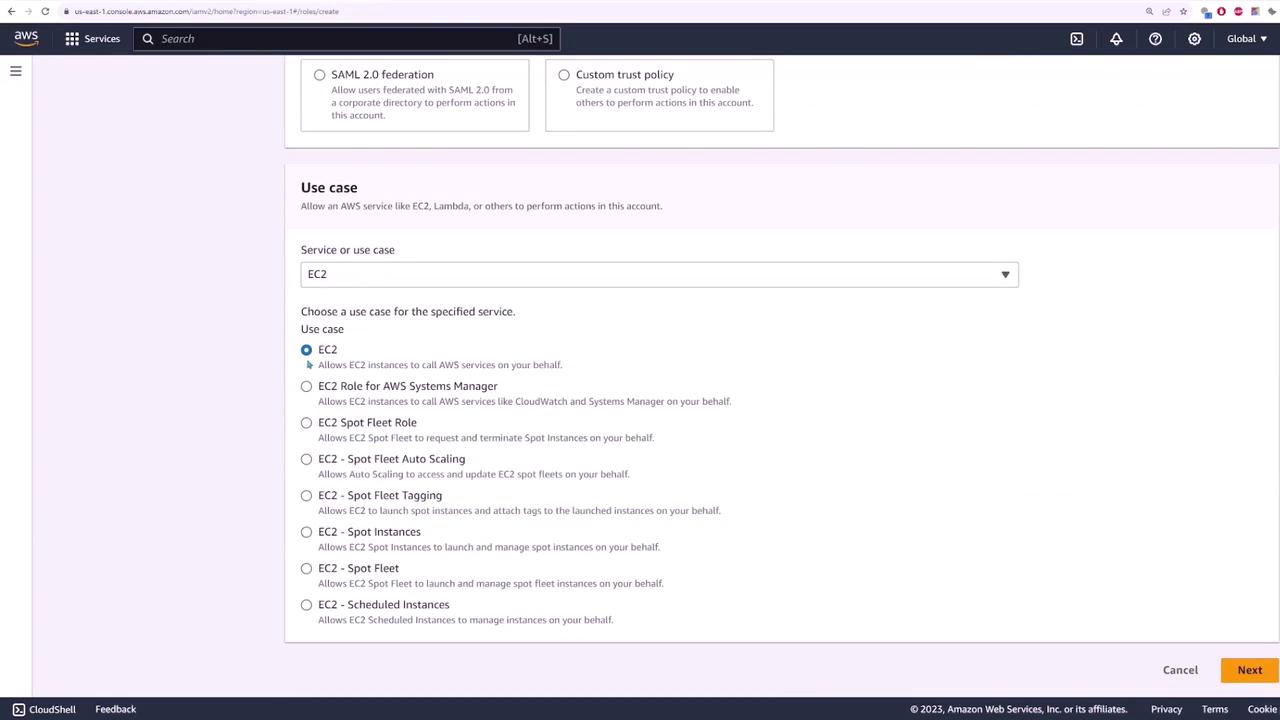Click Next to continue role creation
Image resolution: width=1280 pixels, height=720 pixels.
tap(1249, 670)
